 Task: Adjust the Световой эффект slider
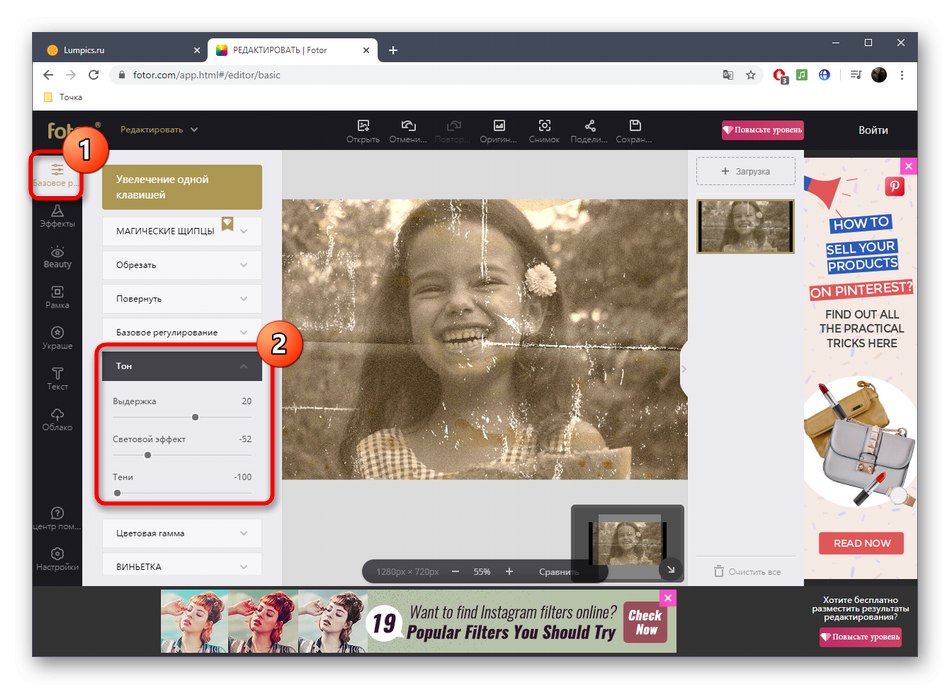pos(148,455)
